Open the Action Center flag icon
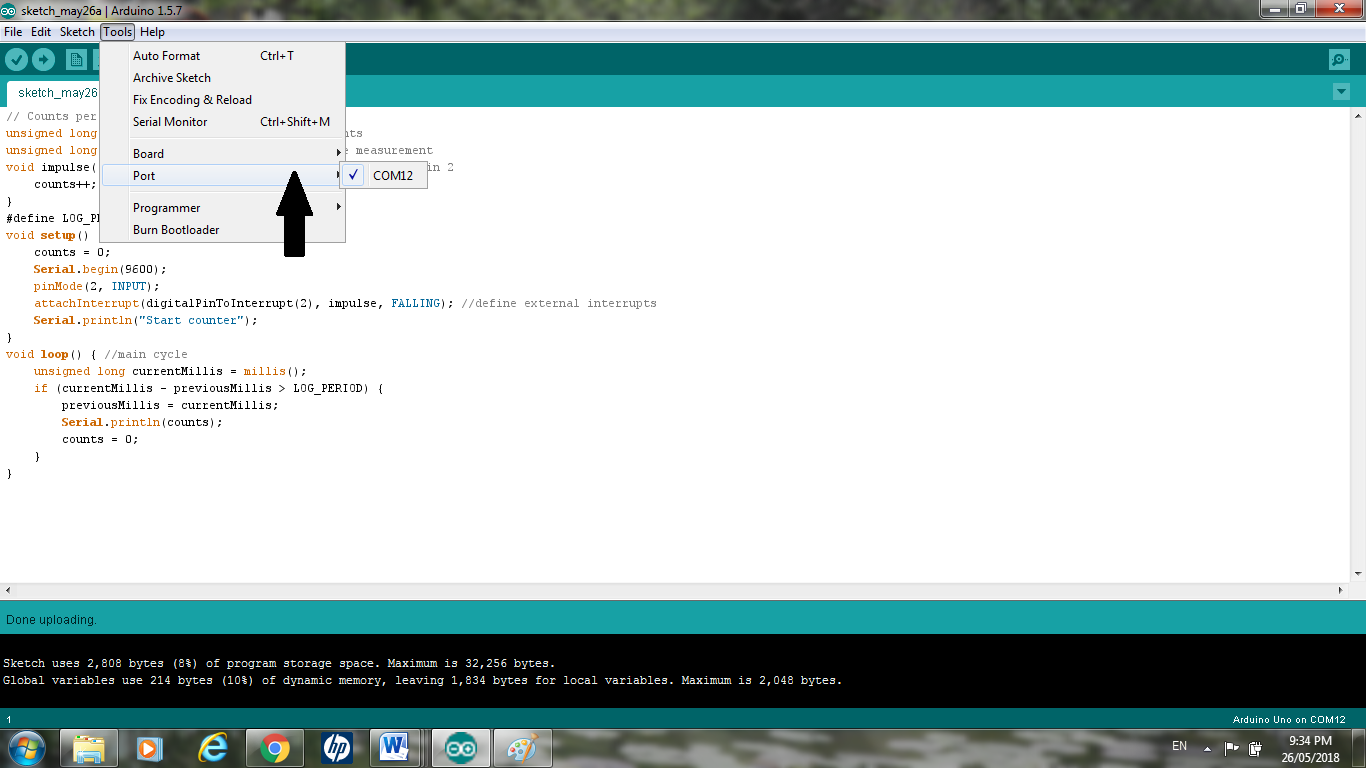Screen dimensions: 1366x768 click(x=1232, y=748)
